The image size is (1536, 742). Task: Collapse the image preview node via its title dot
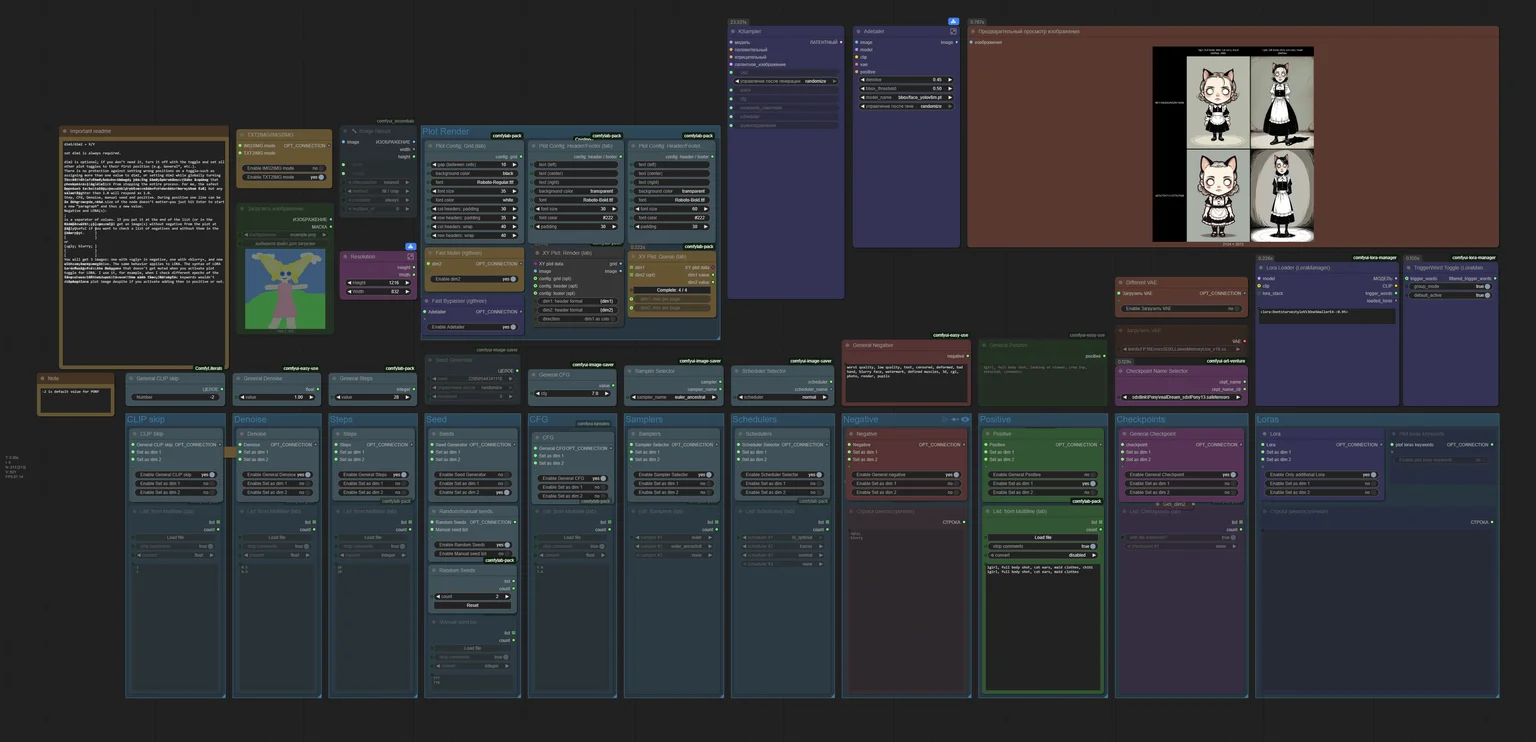(973, 31)
